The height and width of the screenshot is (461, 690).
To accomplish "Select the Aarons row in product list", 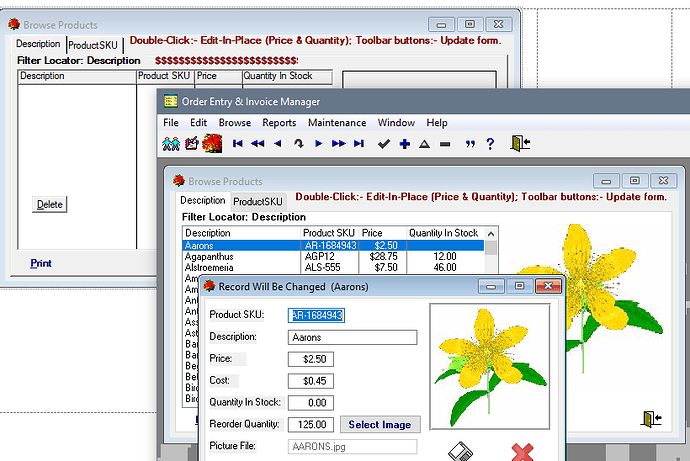I will coord(333,245).
